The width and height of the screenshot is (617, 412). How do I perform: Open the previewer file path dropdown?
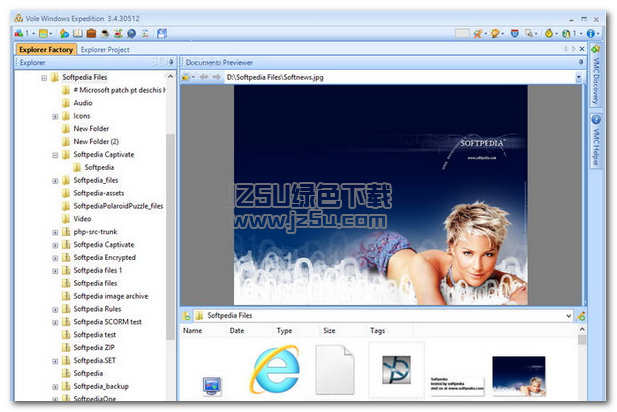point(578,77)
